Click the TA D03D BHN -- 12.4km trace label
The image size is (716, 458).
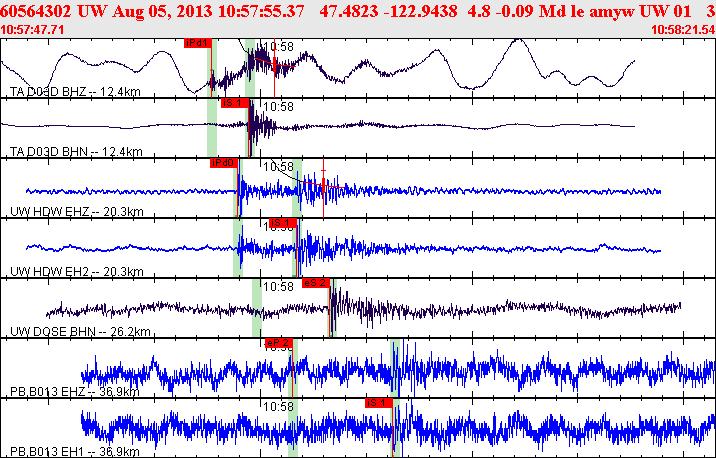point(76,152)
